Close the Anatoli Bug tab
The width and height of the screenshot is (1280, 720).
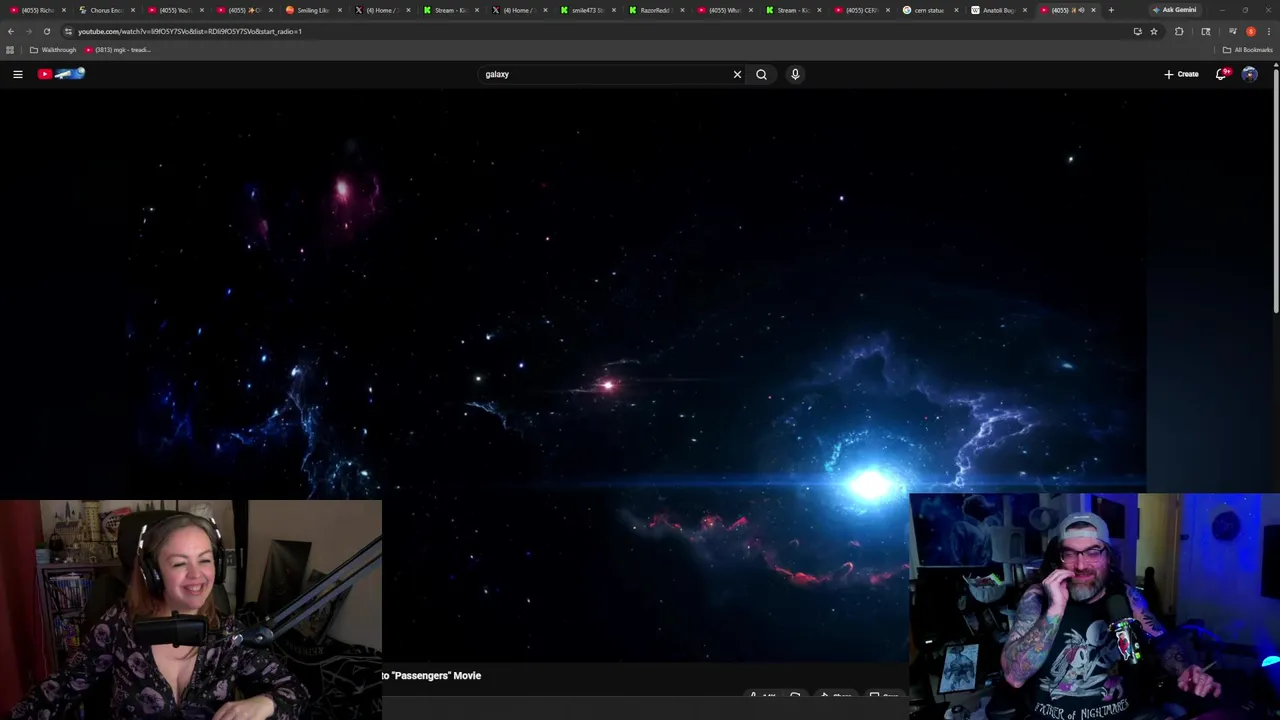pyautogui.click(x=1025, y=10)
